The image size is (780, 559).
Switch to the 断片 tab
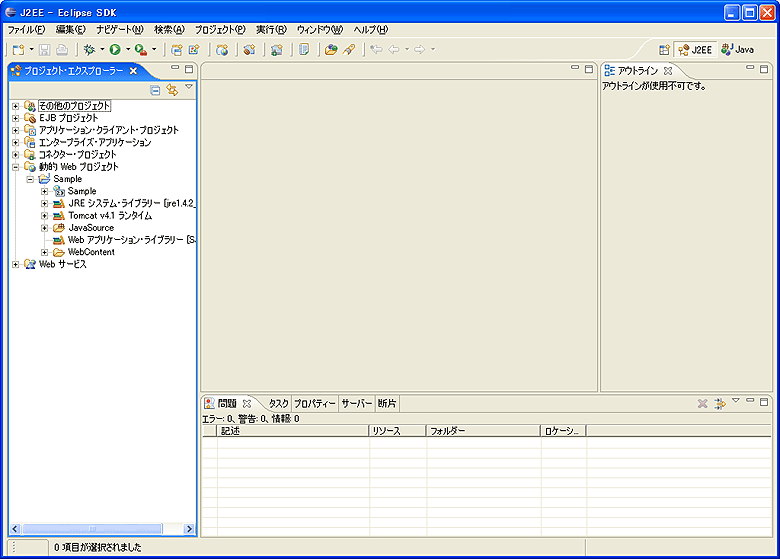point(387,403)
